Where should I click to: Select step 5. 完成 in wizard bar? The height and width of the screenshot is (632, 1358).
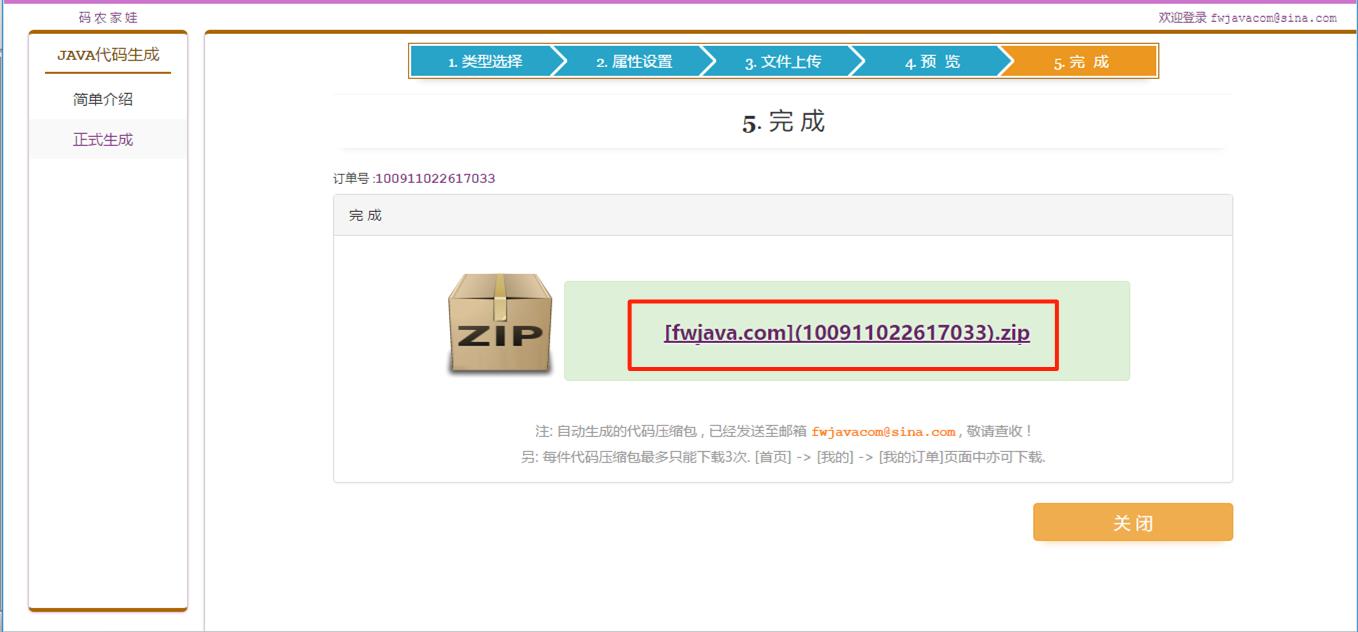coord(1081,62)
